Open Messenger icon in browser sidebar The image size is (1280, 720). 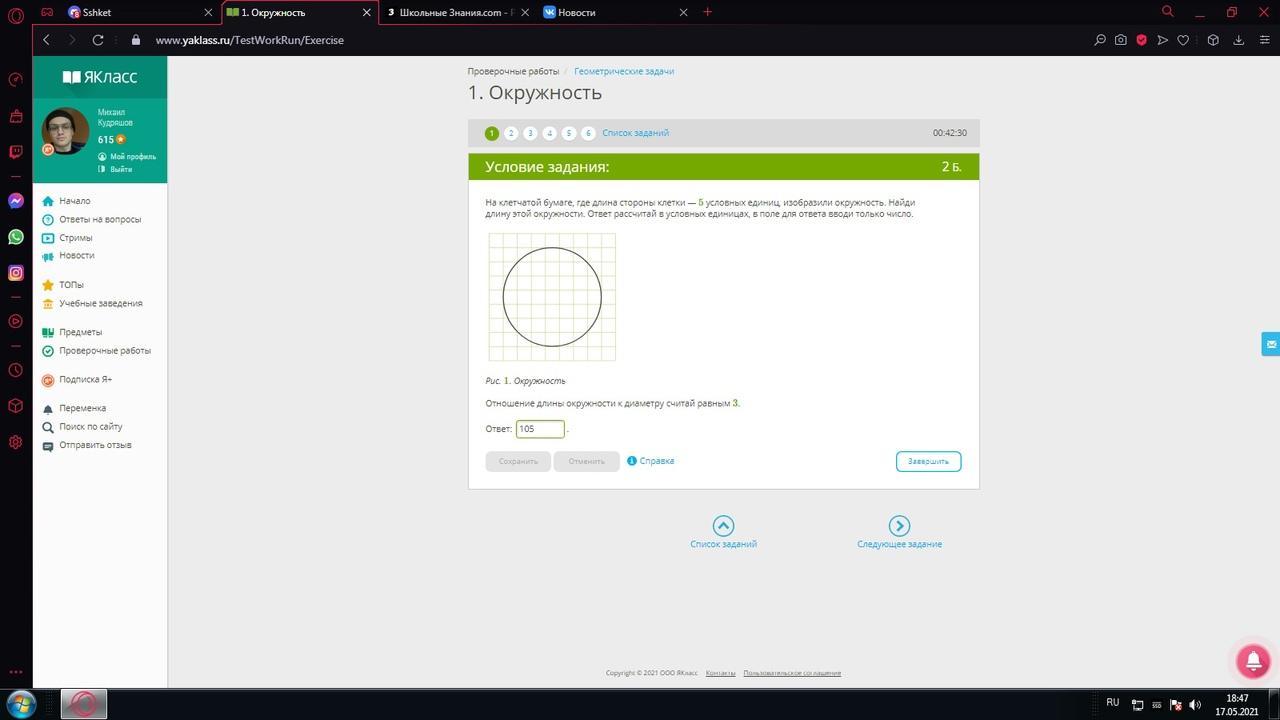[16, 201]
